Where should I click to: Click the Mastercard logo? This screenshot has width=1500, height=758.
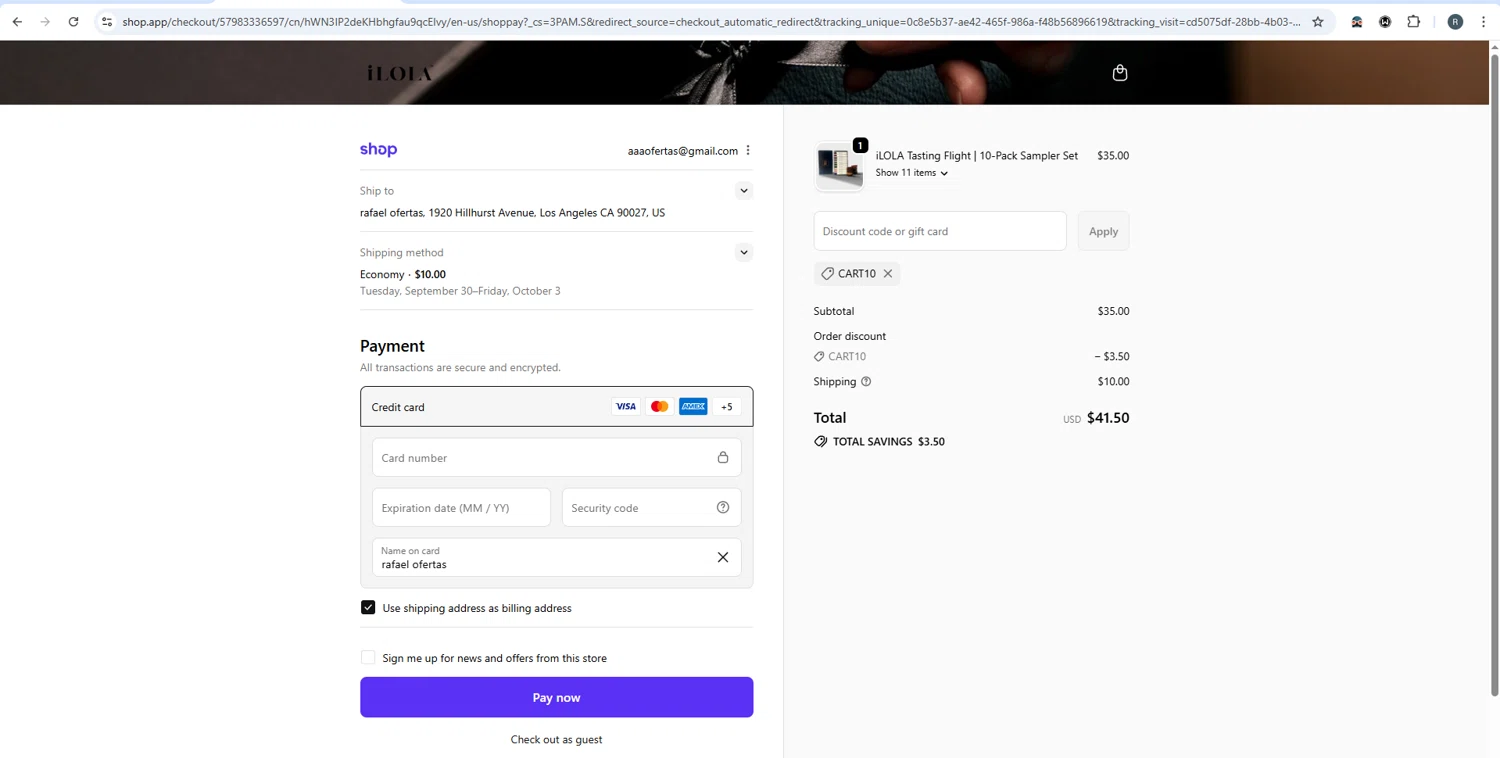click(x=659, y=406)
